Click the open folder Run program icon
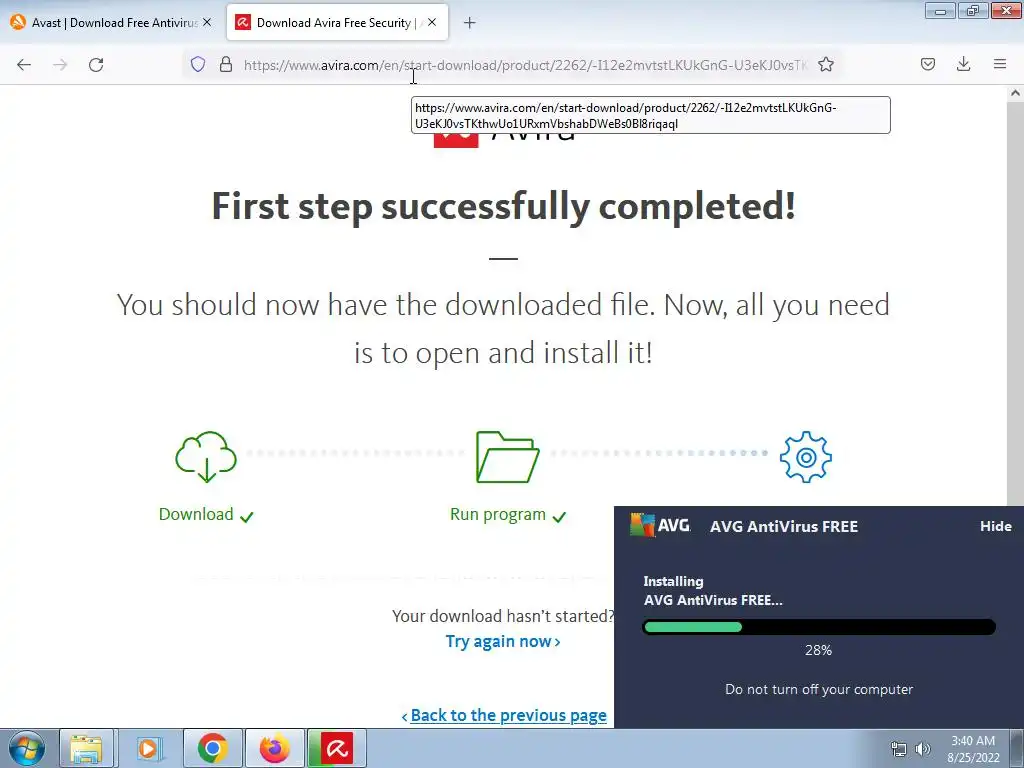 coord(507,456)
